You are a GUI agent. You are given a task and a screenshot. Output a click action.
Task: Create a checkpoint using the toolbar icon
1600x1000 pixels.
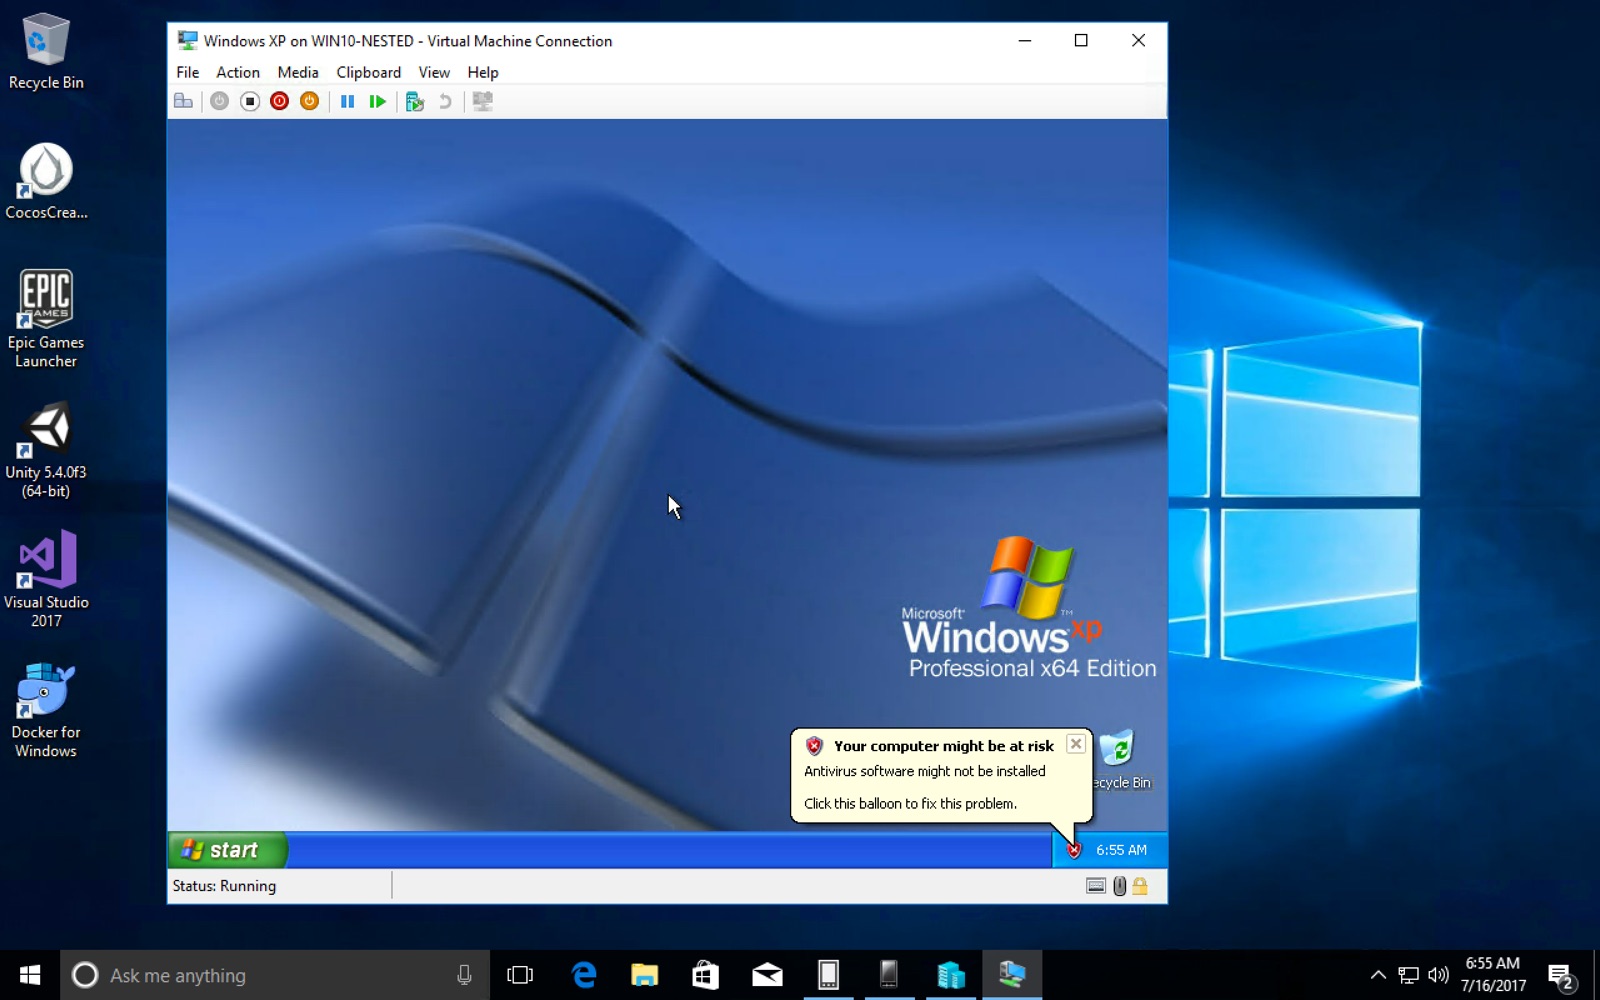[415, 101]
